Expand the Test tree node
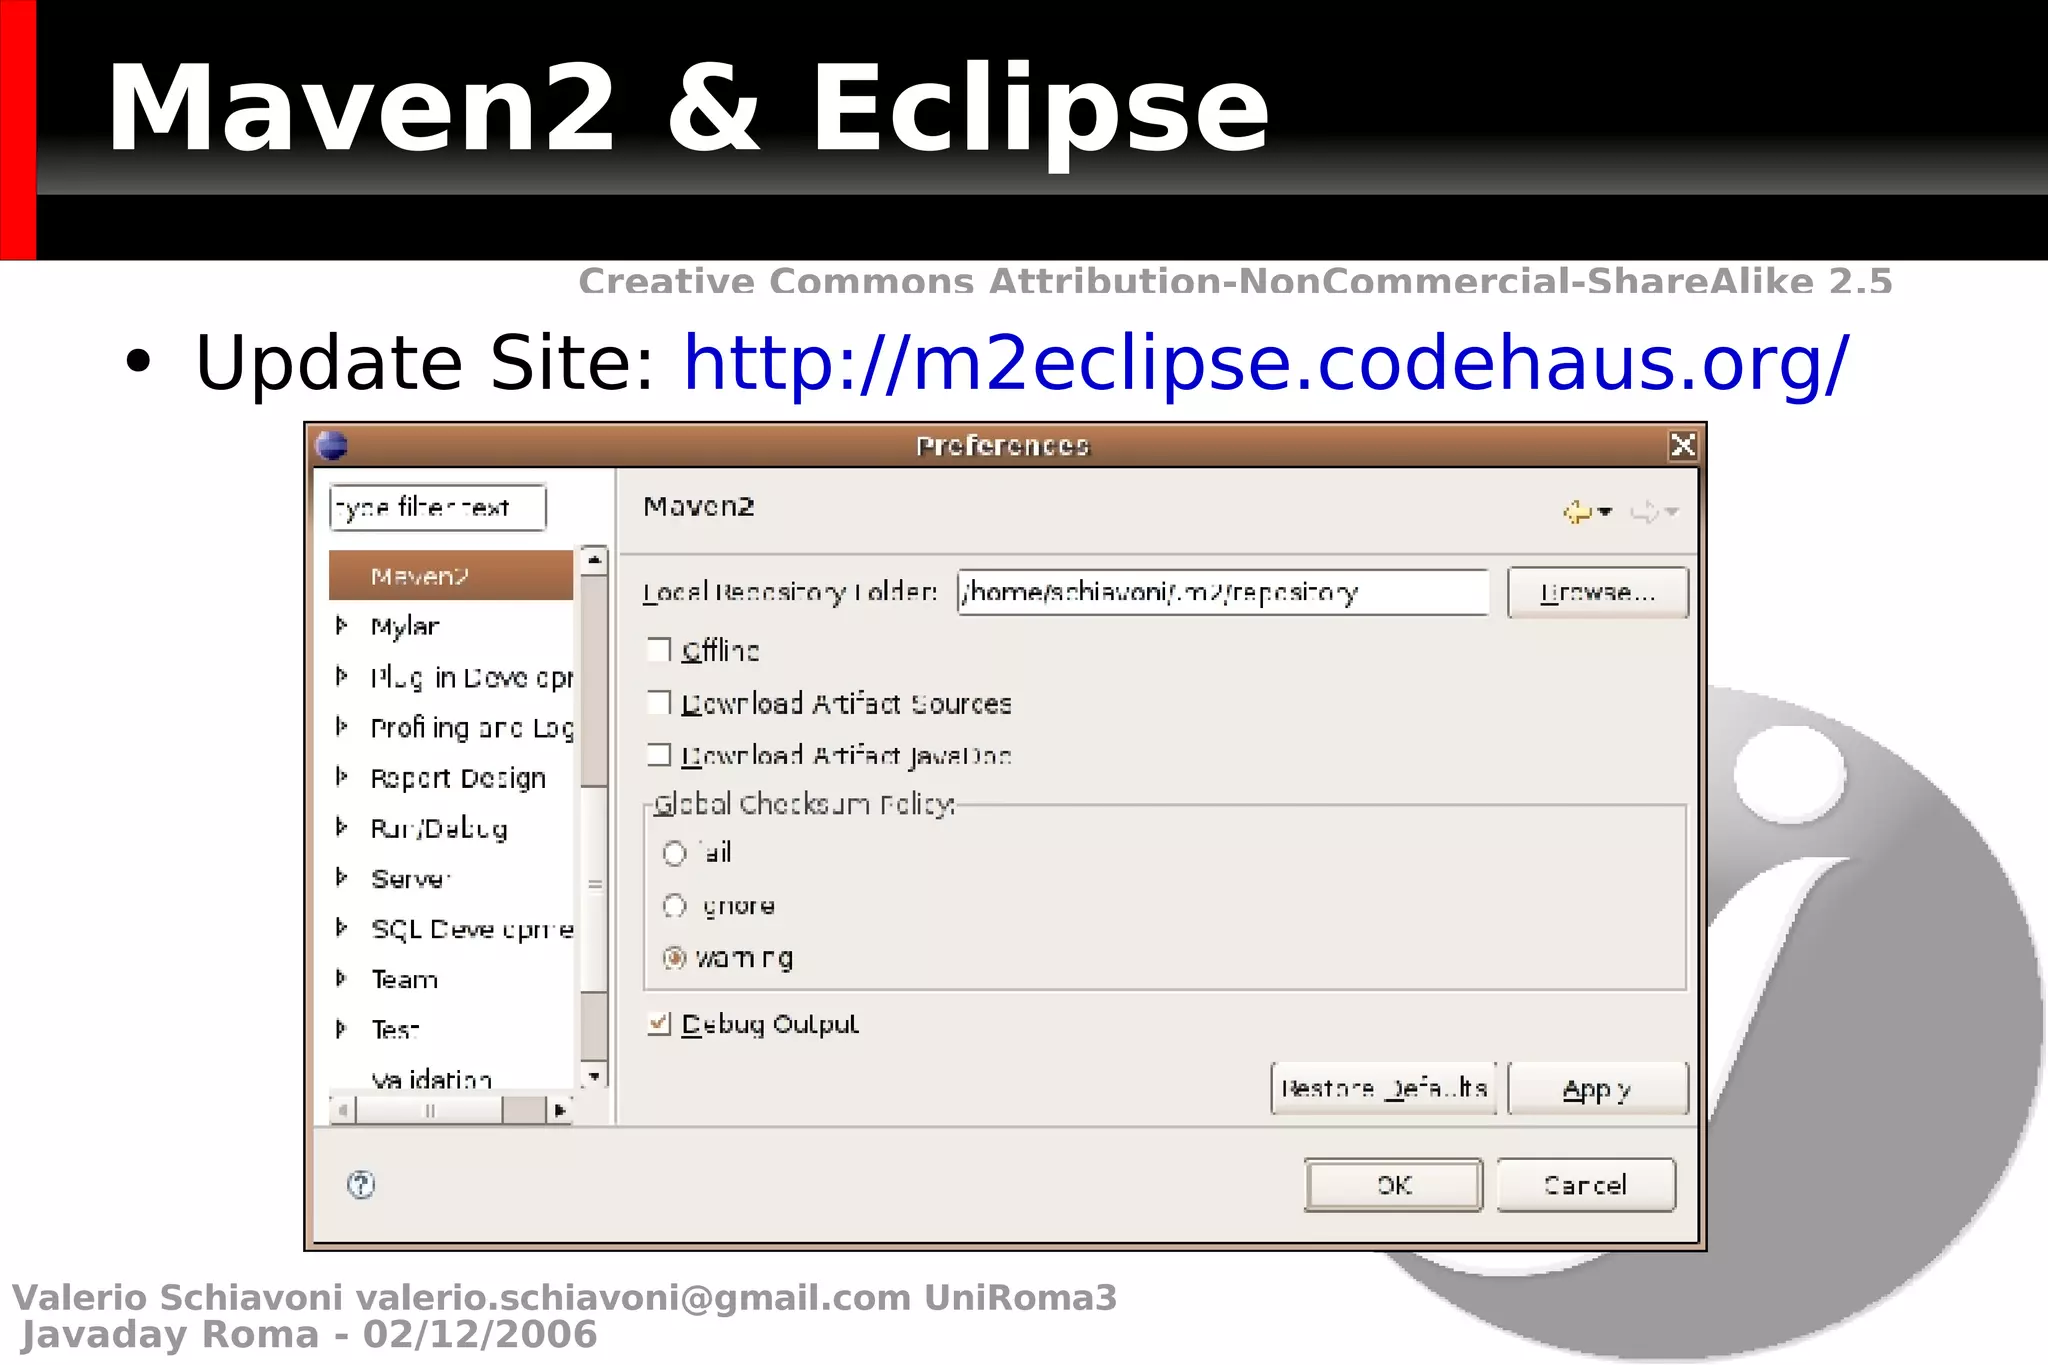The image size is (2048, 1365). [x=342, y=1029]
